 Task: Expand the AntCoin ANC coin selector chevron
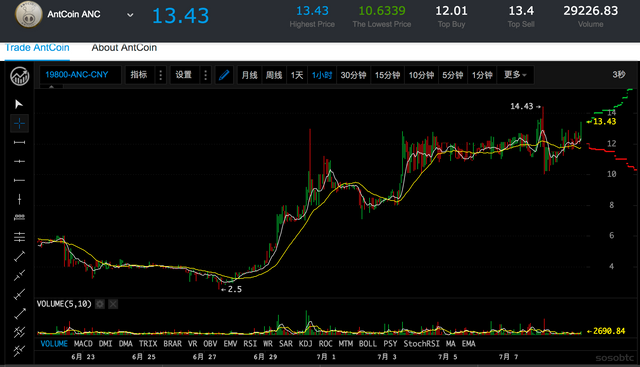tap(130, 15)
